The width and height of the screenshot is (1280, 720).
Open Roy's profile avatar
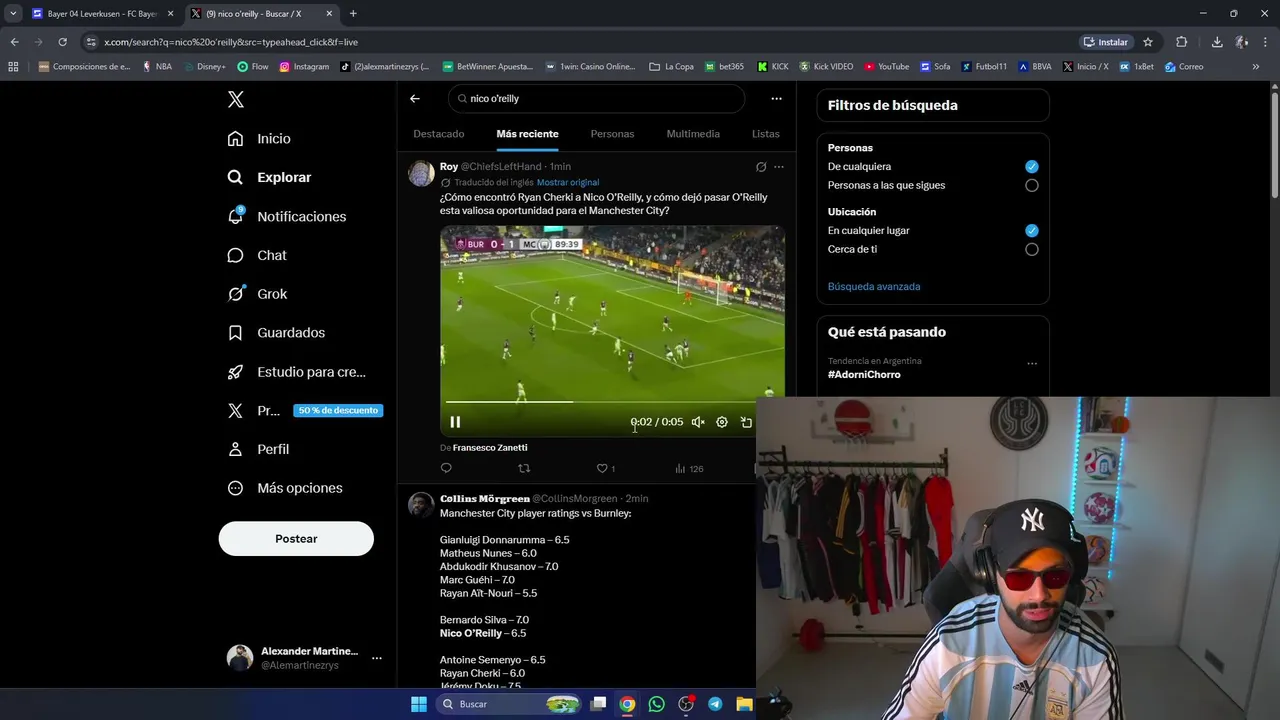[x=421, y=173]
